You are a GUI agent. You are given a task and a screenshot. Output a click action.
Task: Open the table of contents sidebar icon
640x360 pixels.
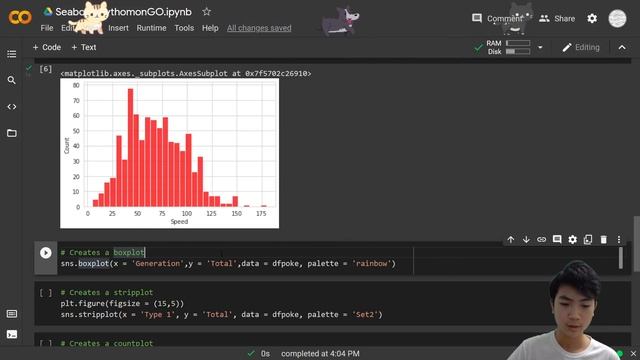(11, 54)
